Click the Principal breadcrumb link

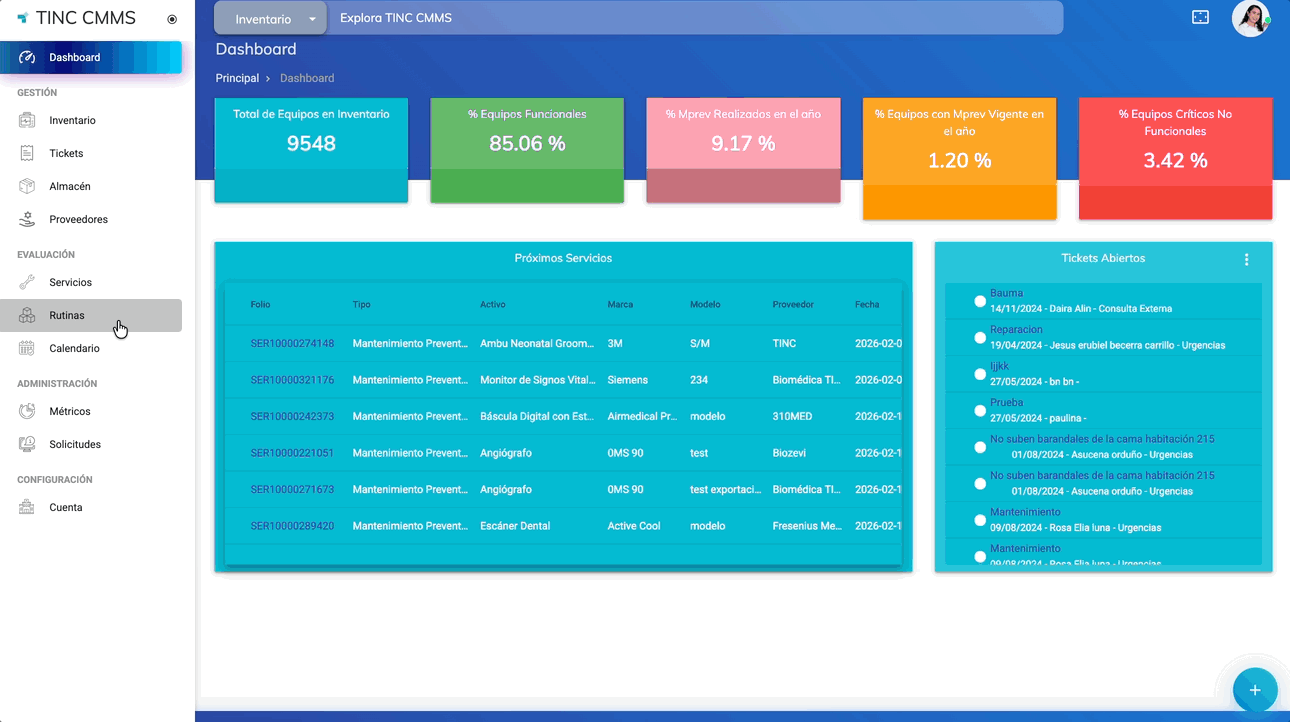click(x=237, y=78)
